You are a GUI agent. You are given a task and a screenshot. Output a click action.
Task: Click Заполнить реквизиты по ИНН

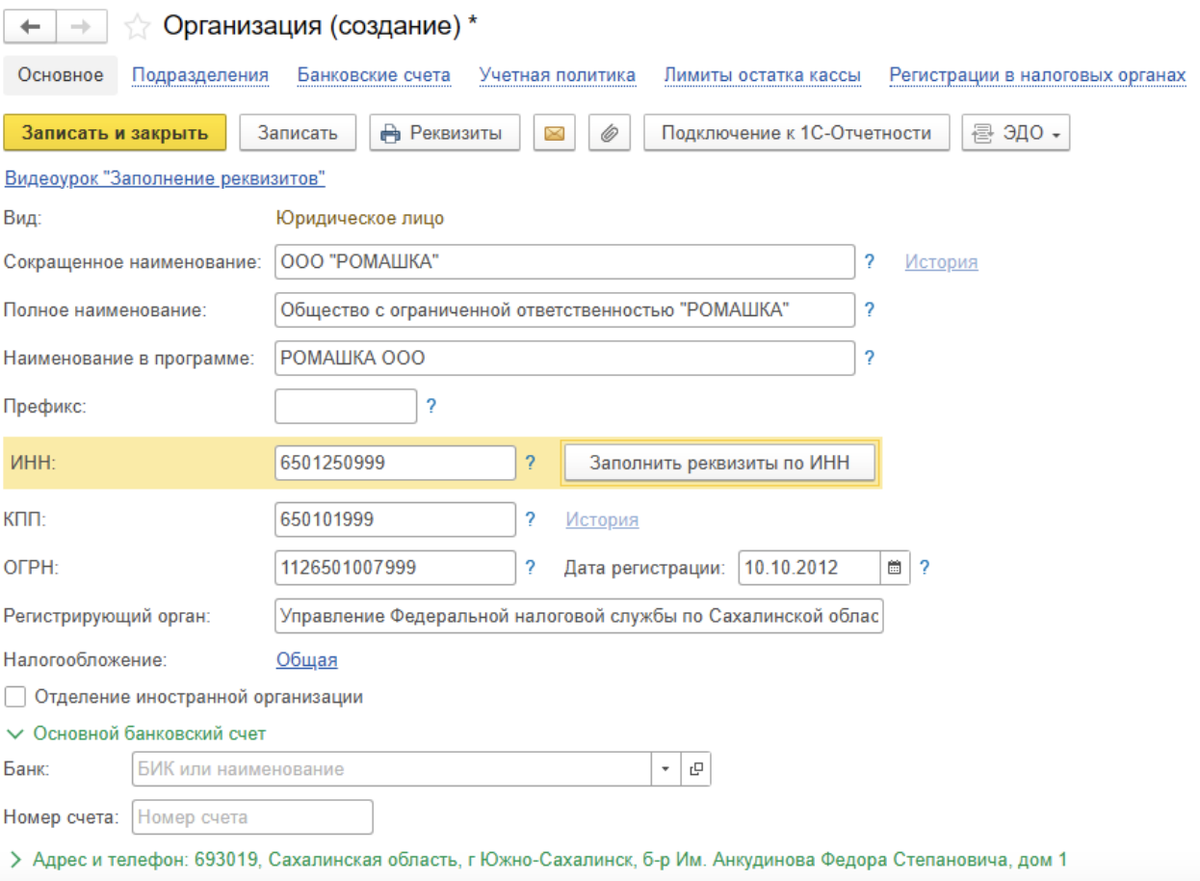(x=720, y=463)
